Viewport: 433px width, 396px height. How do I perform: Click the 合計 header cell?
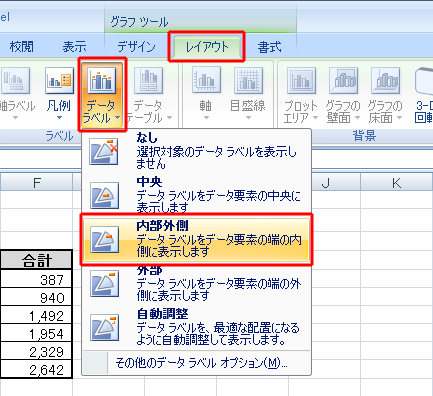[36, 260]
